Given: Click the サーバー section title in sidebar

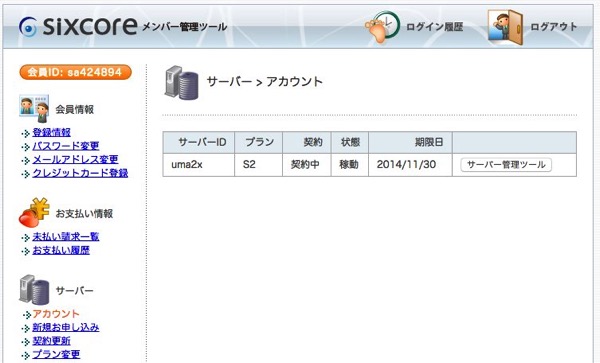Looking at the screenshot, I should [x=75, y=291].
